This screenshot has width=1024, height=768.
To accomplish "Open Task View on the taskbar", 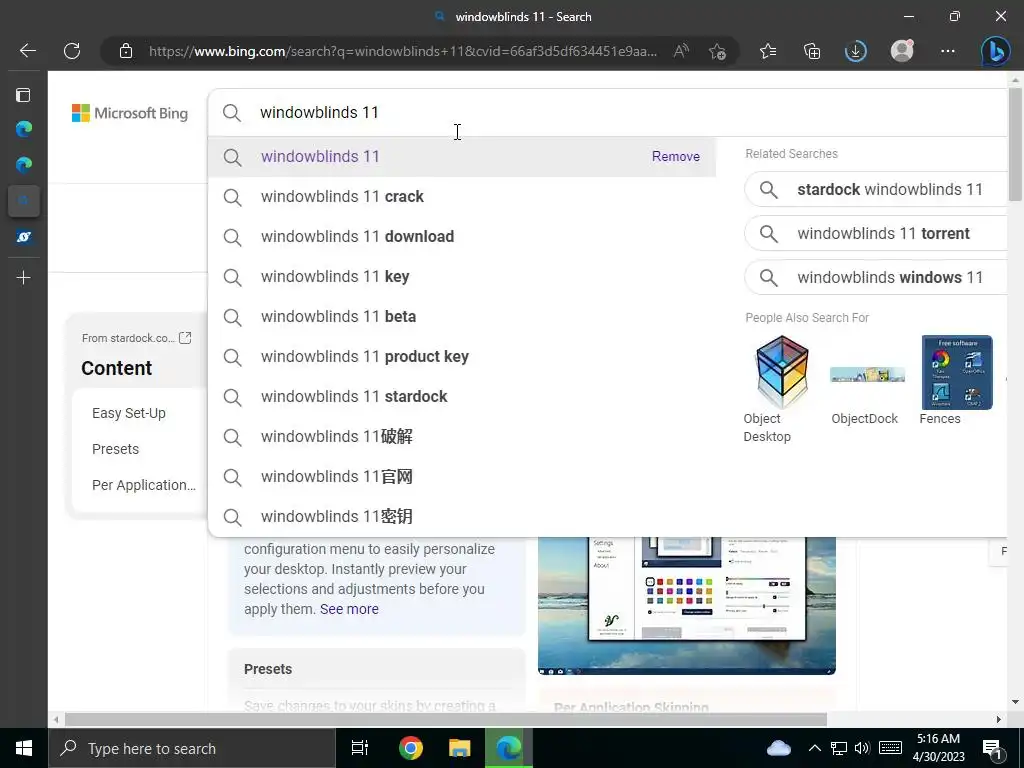I will [360, 748].
